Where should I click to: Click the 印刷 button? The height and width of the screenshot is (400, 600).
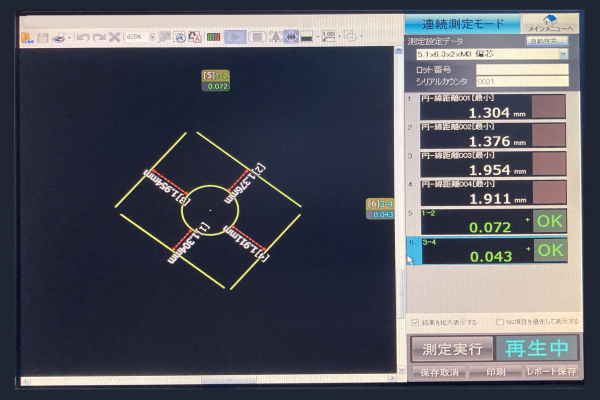click(496, 372)
